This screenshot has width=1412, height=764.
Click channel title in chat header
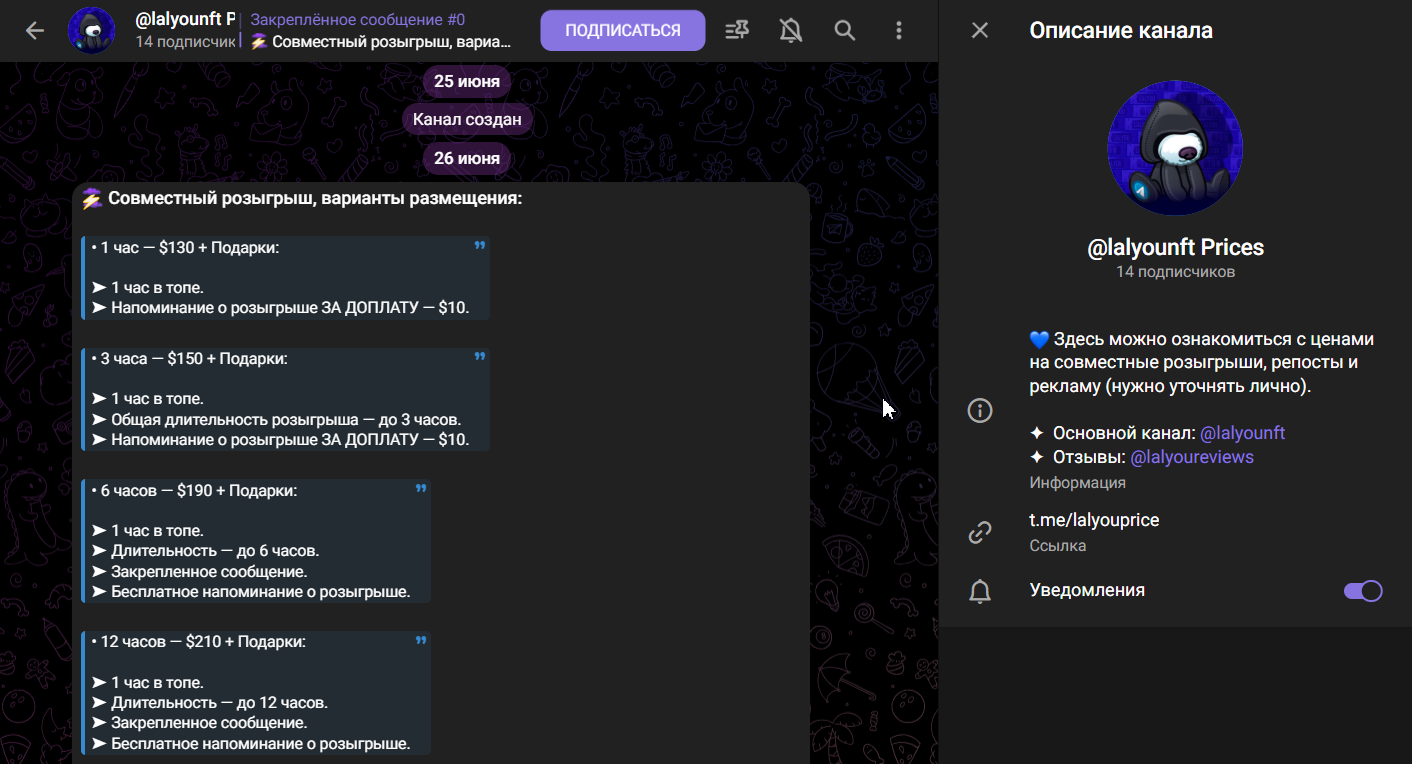186,19
